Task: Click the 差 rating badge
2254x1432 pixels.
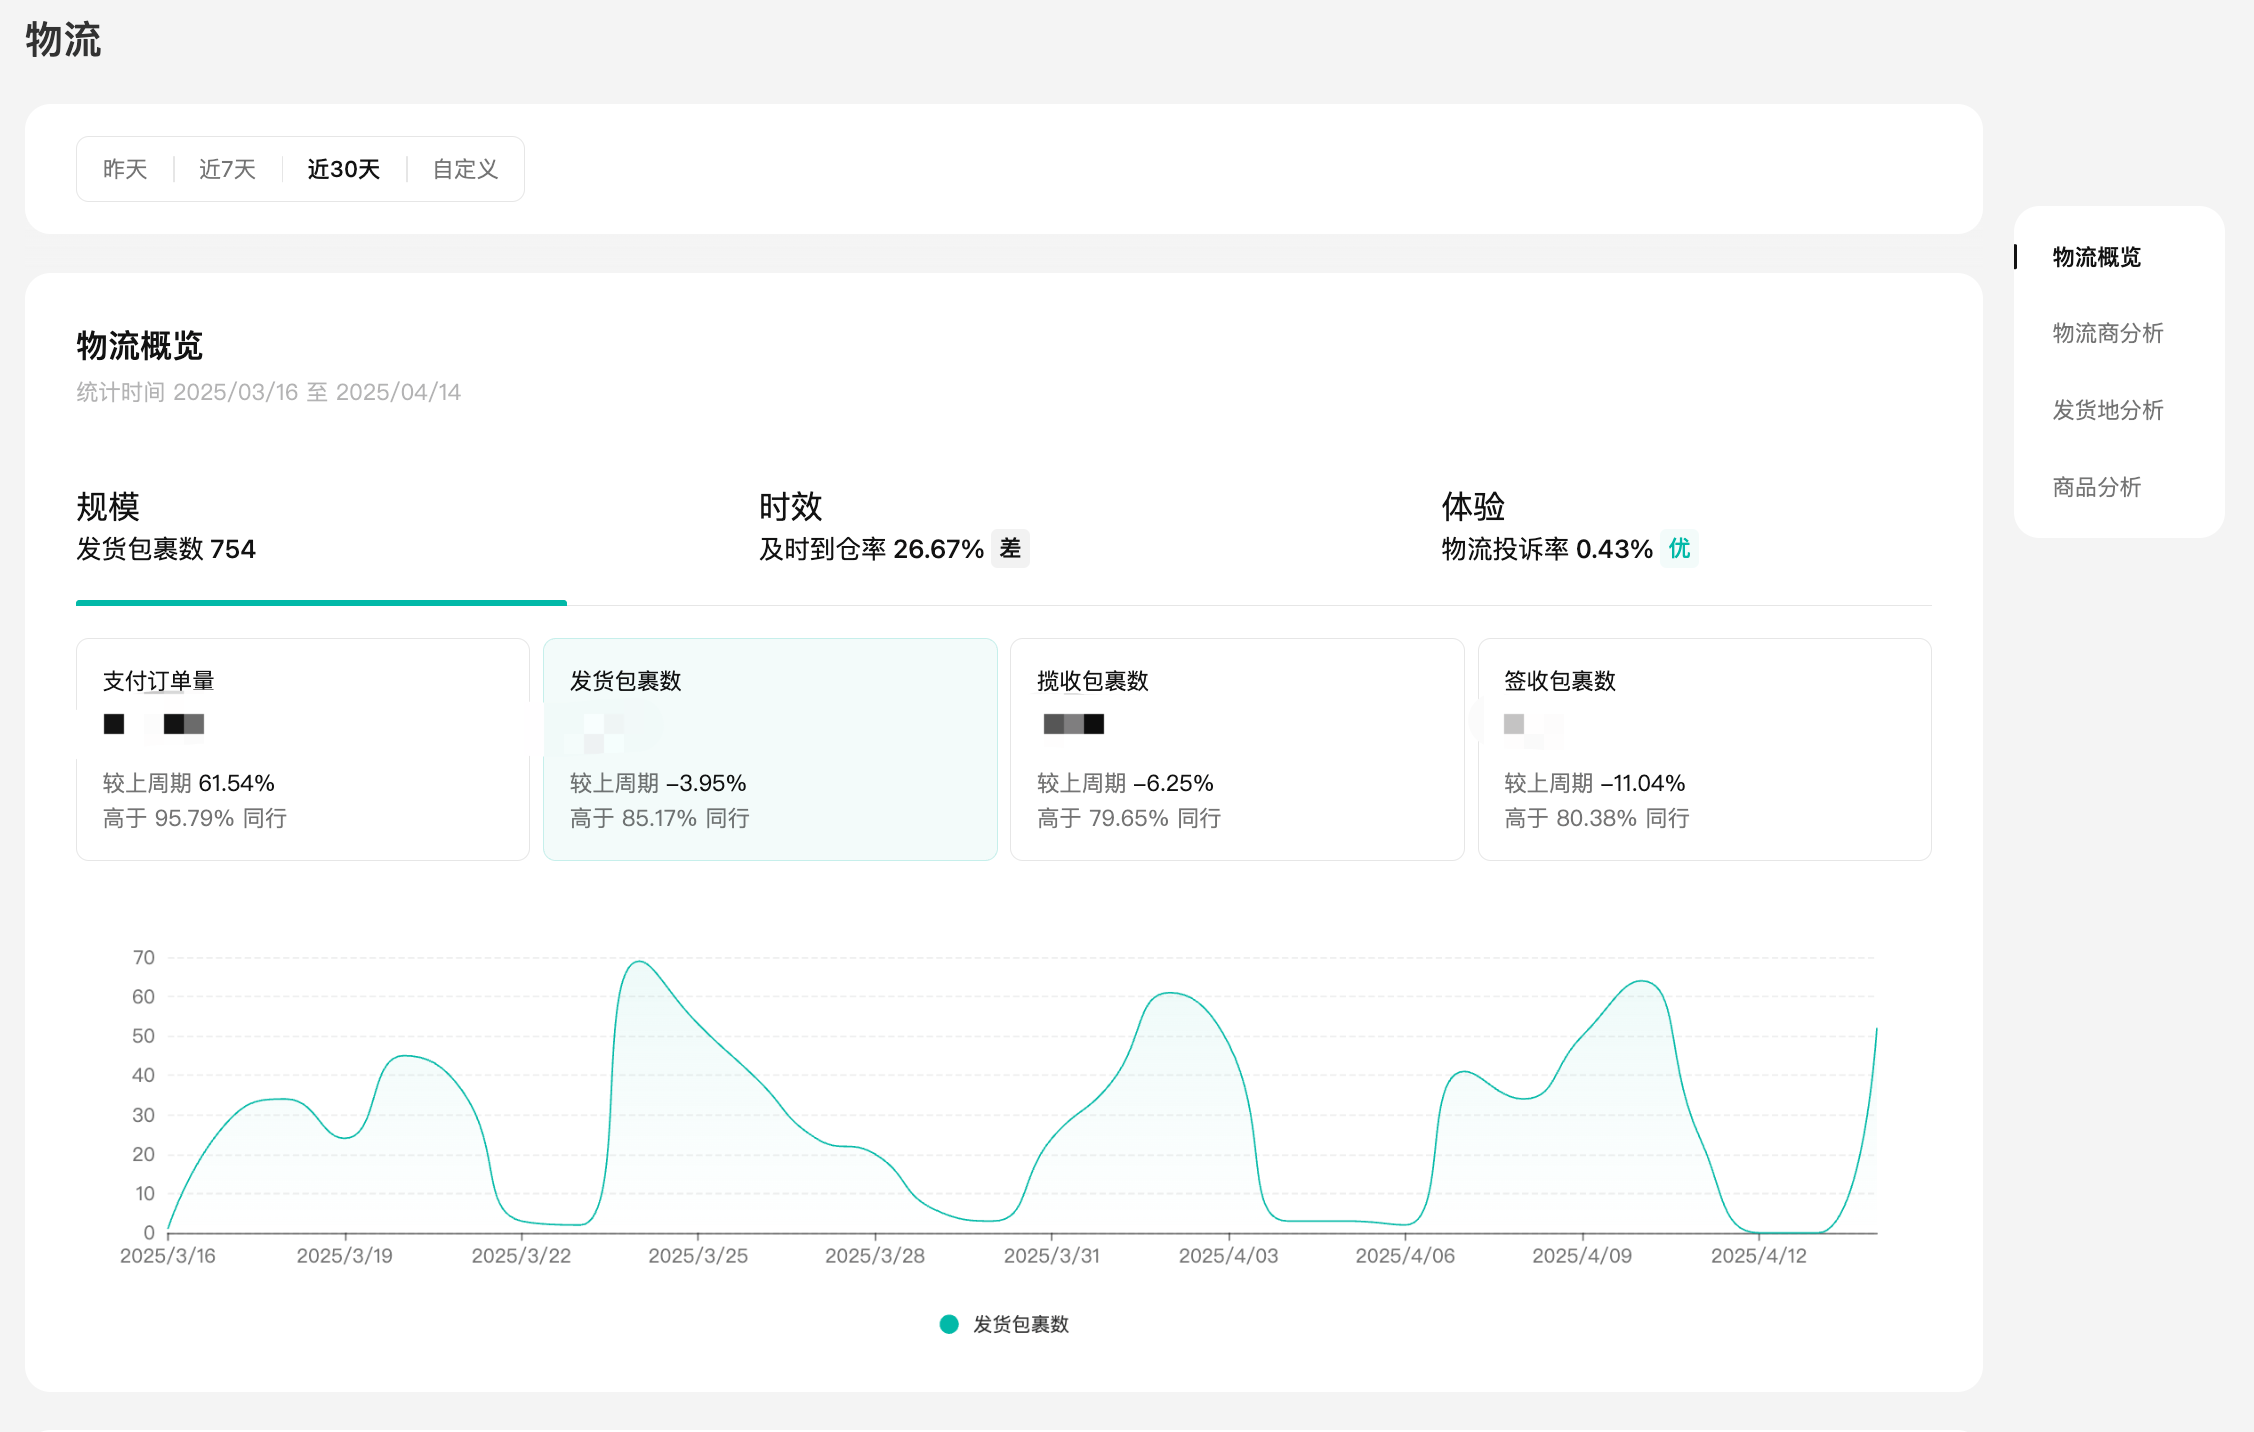Action: [x=1010, y=548]
